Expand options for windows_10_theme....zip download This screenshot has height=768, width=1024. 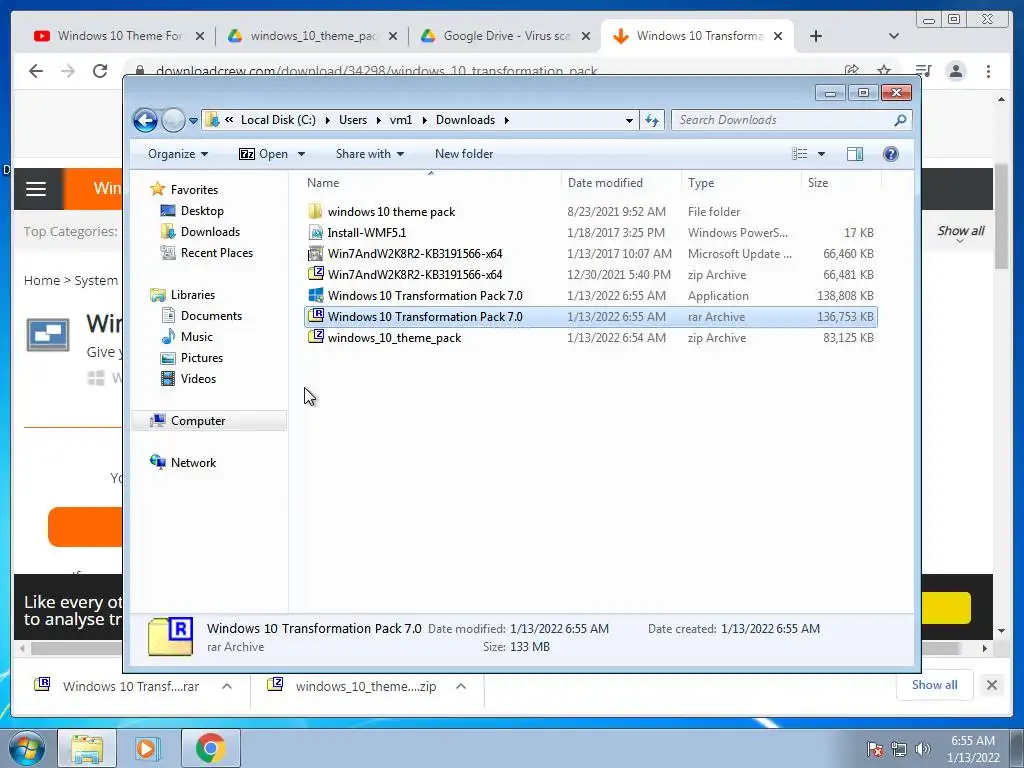click(x=461, y=686)
